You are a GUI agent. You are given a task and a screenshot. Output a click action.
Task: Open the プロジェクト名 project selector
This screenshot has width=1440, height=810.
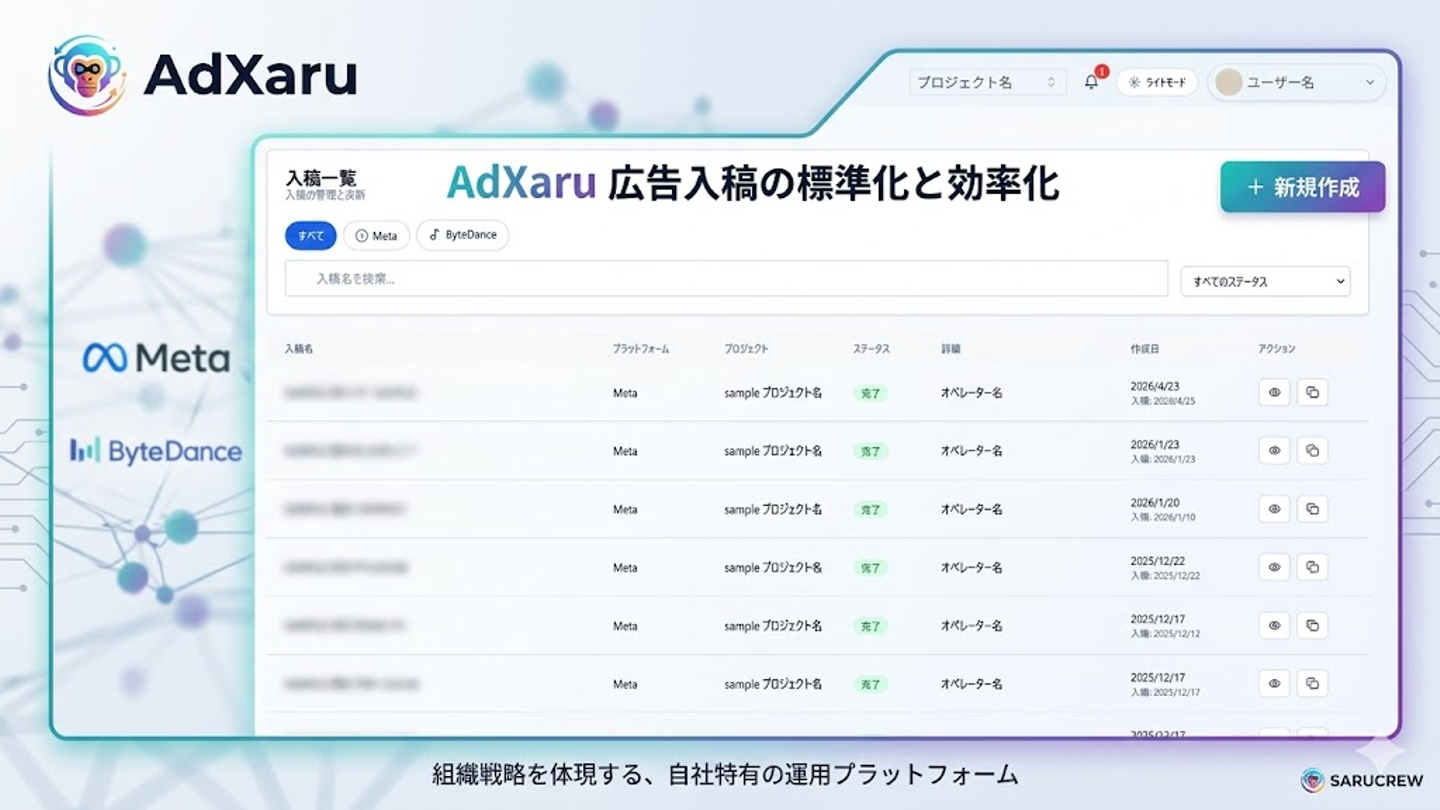click(987, 82)
